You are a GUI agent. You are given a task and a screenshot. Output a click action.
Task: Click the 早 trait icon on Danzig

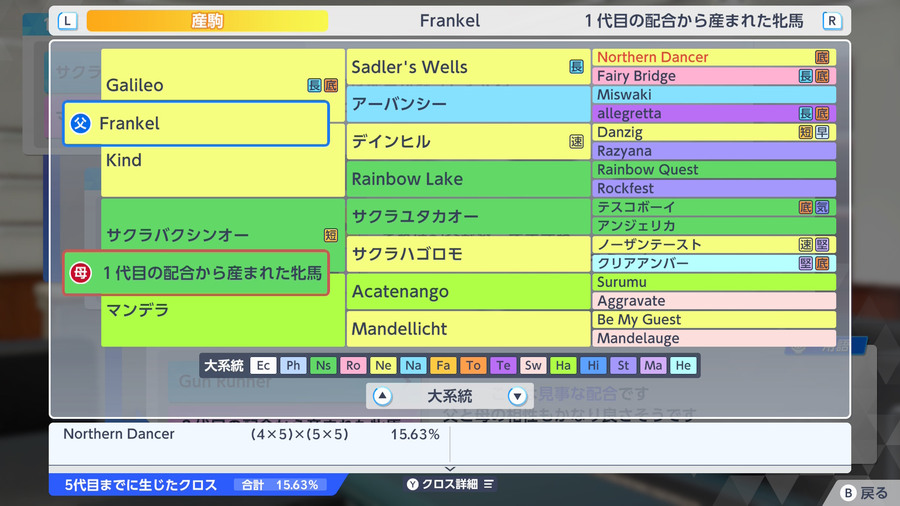[x=822, y=133]
